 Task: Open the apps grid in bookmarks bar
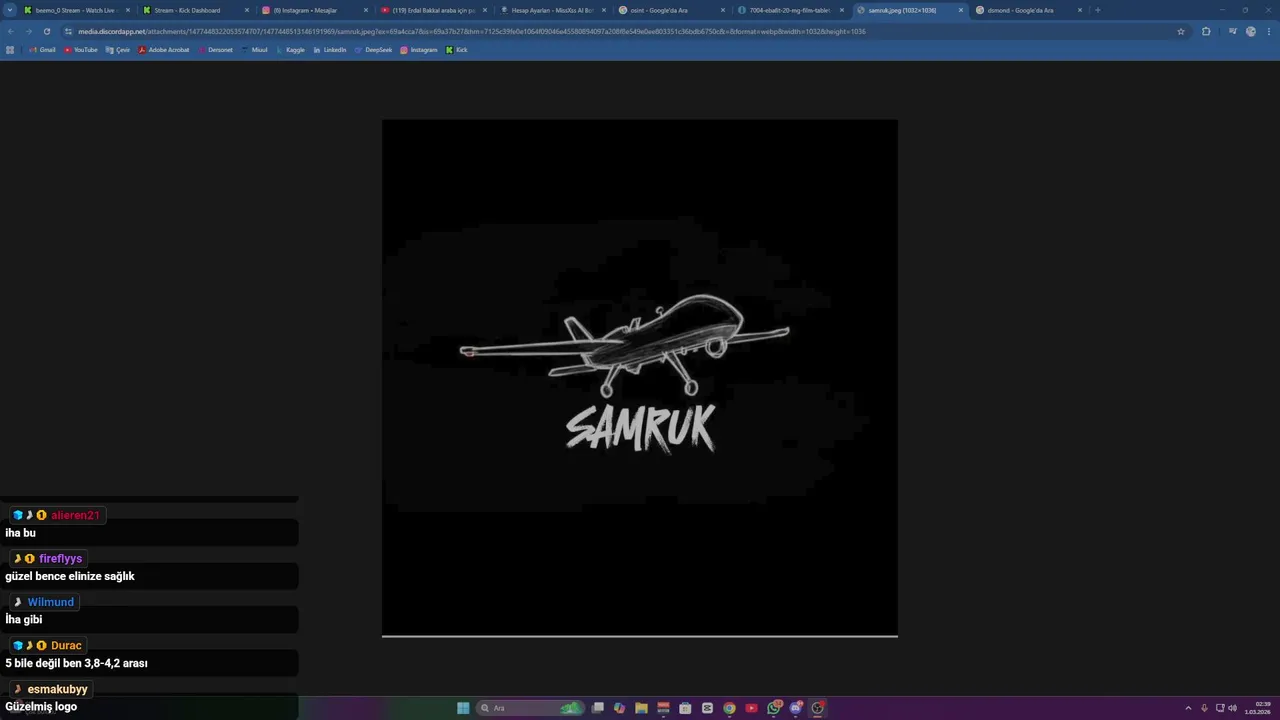[x=10, y=49]
